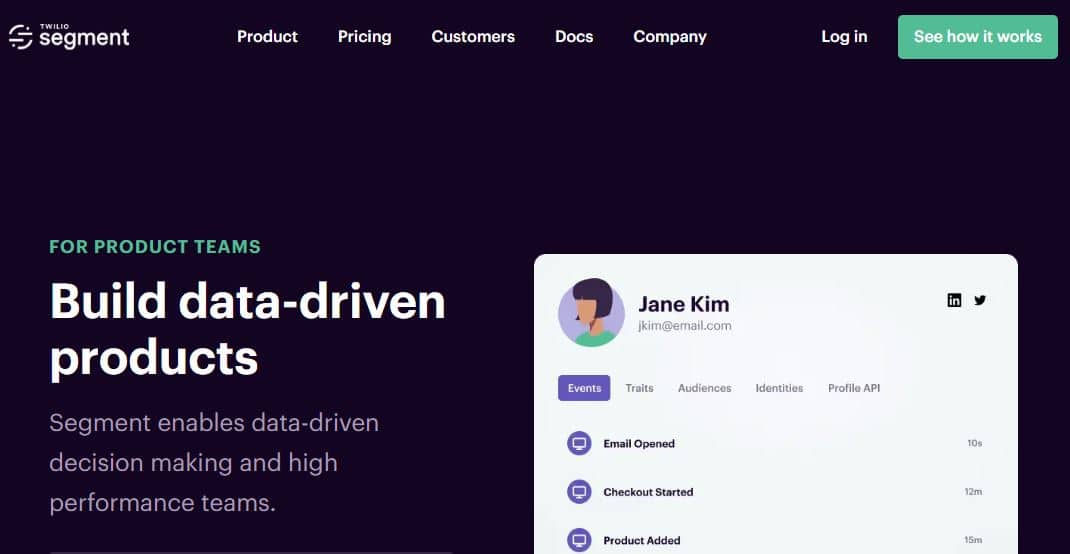Viewport: 1070px width, 554px height.
Task: Click the Jane Kim name heading
Action: tap(684, 304)
